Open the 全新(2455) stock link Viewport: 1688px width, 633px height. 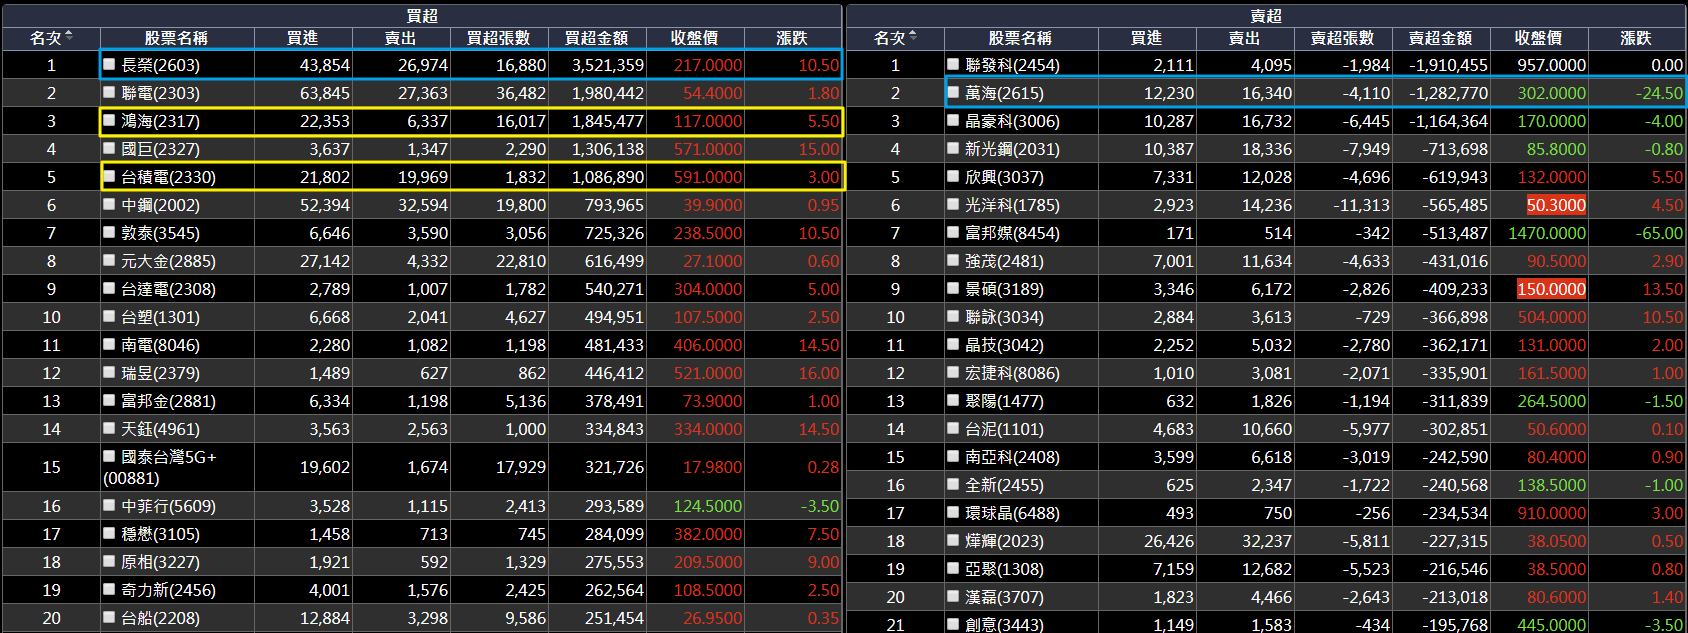coord(1004,485)
